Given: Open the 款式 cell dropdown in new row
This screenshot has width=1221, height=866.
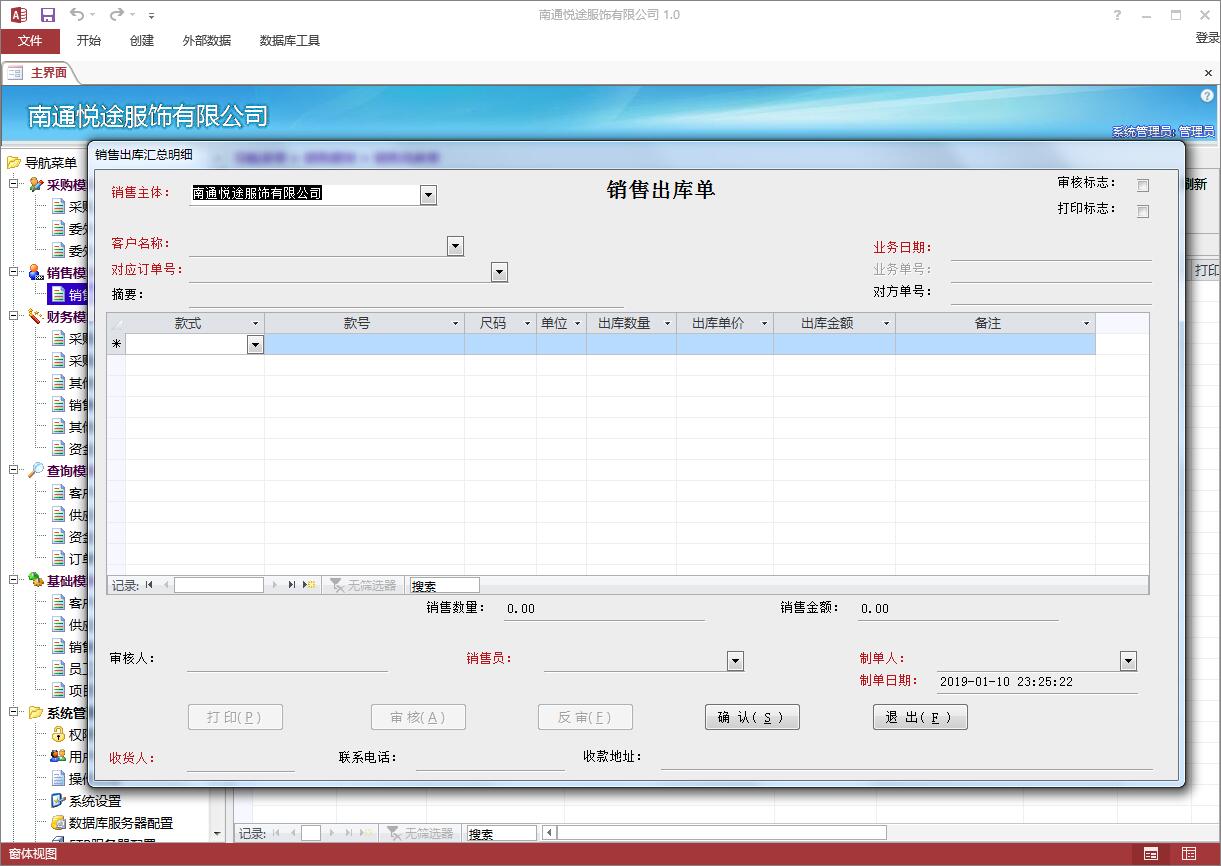Looking at the screenshot, I should pos(255,344).
